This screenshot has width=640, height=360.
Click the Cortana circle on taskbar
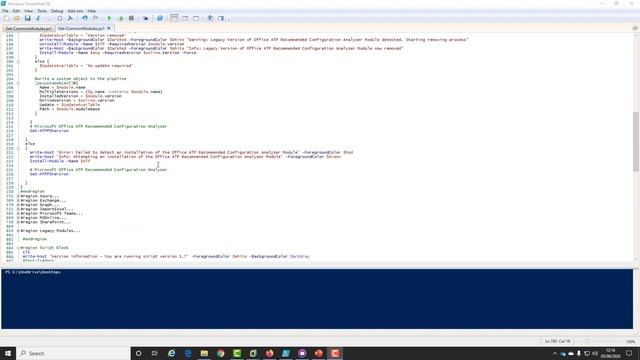[139, 353]
